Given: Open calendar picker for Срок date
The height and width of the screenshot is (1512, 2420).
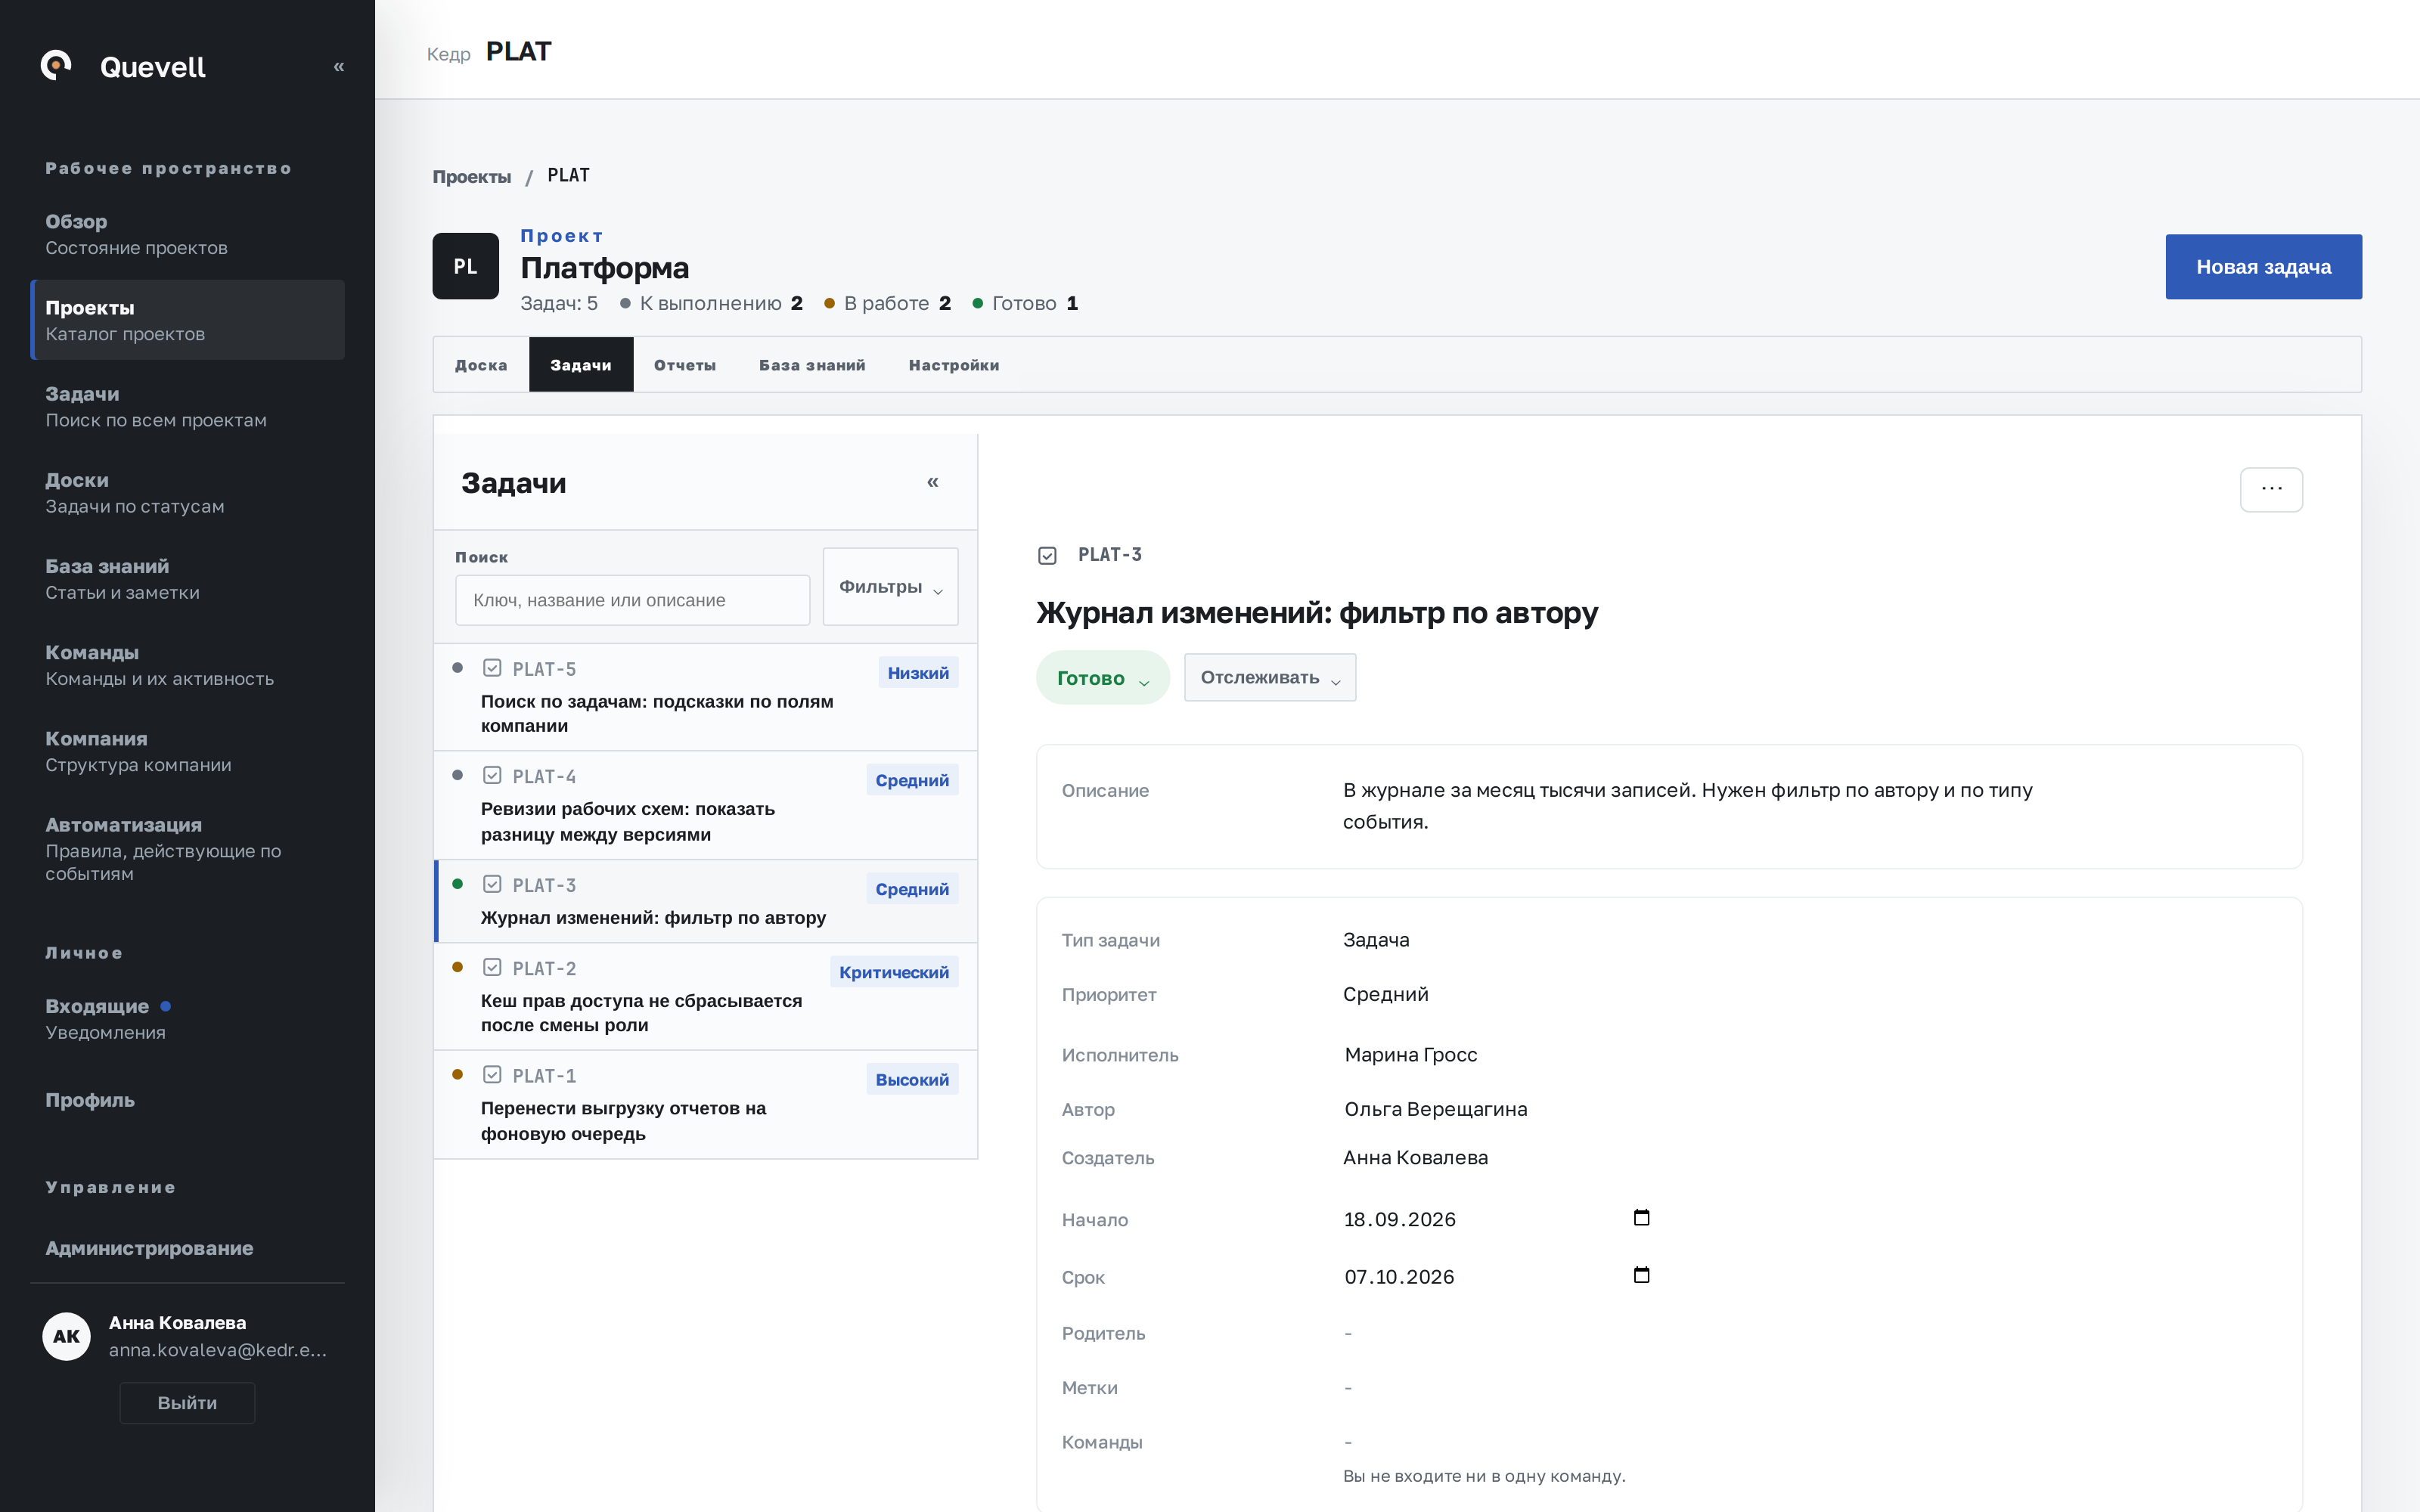Looking at the screenshot, I should [1641, 1275].
